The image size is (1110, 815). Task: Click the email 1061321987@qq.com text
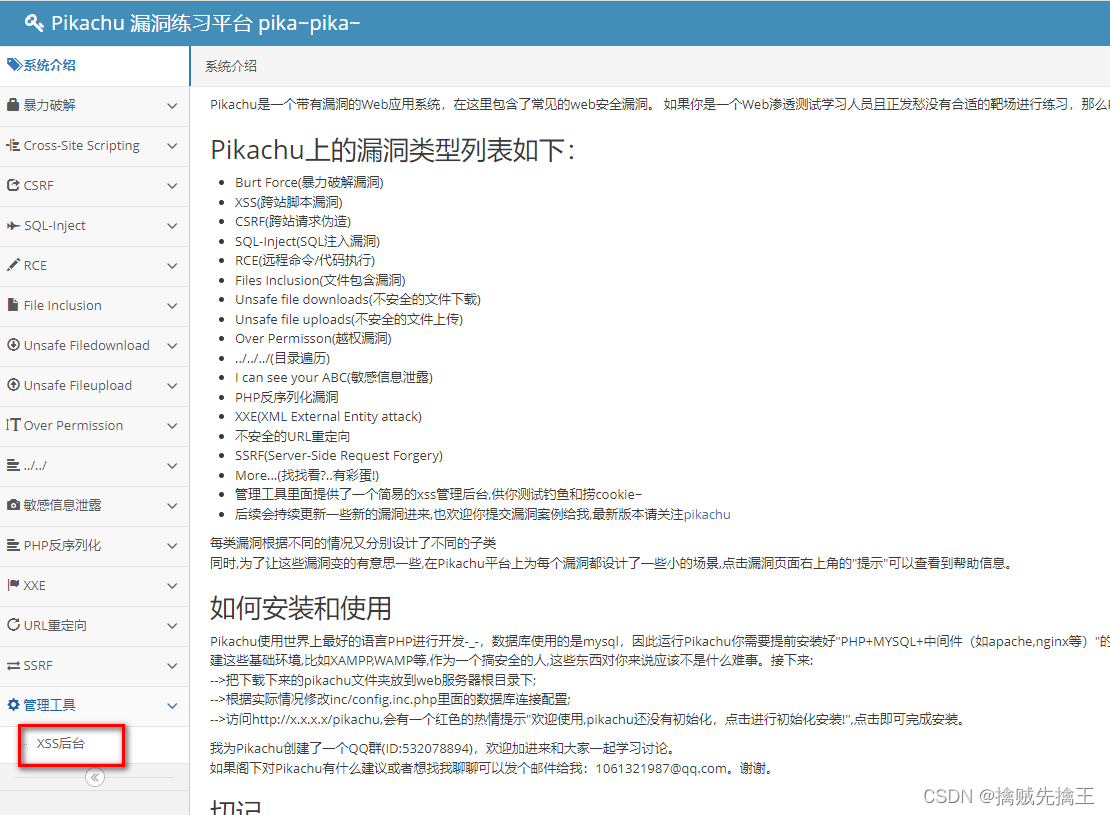click(661, 768)
